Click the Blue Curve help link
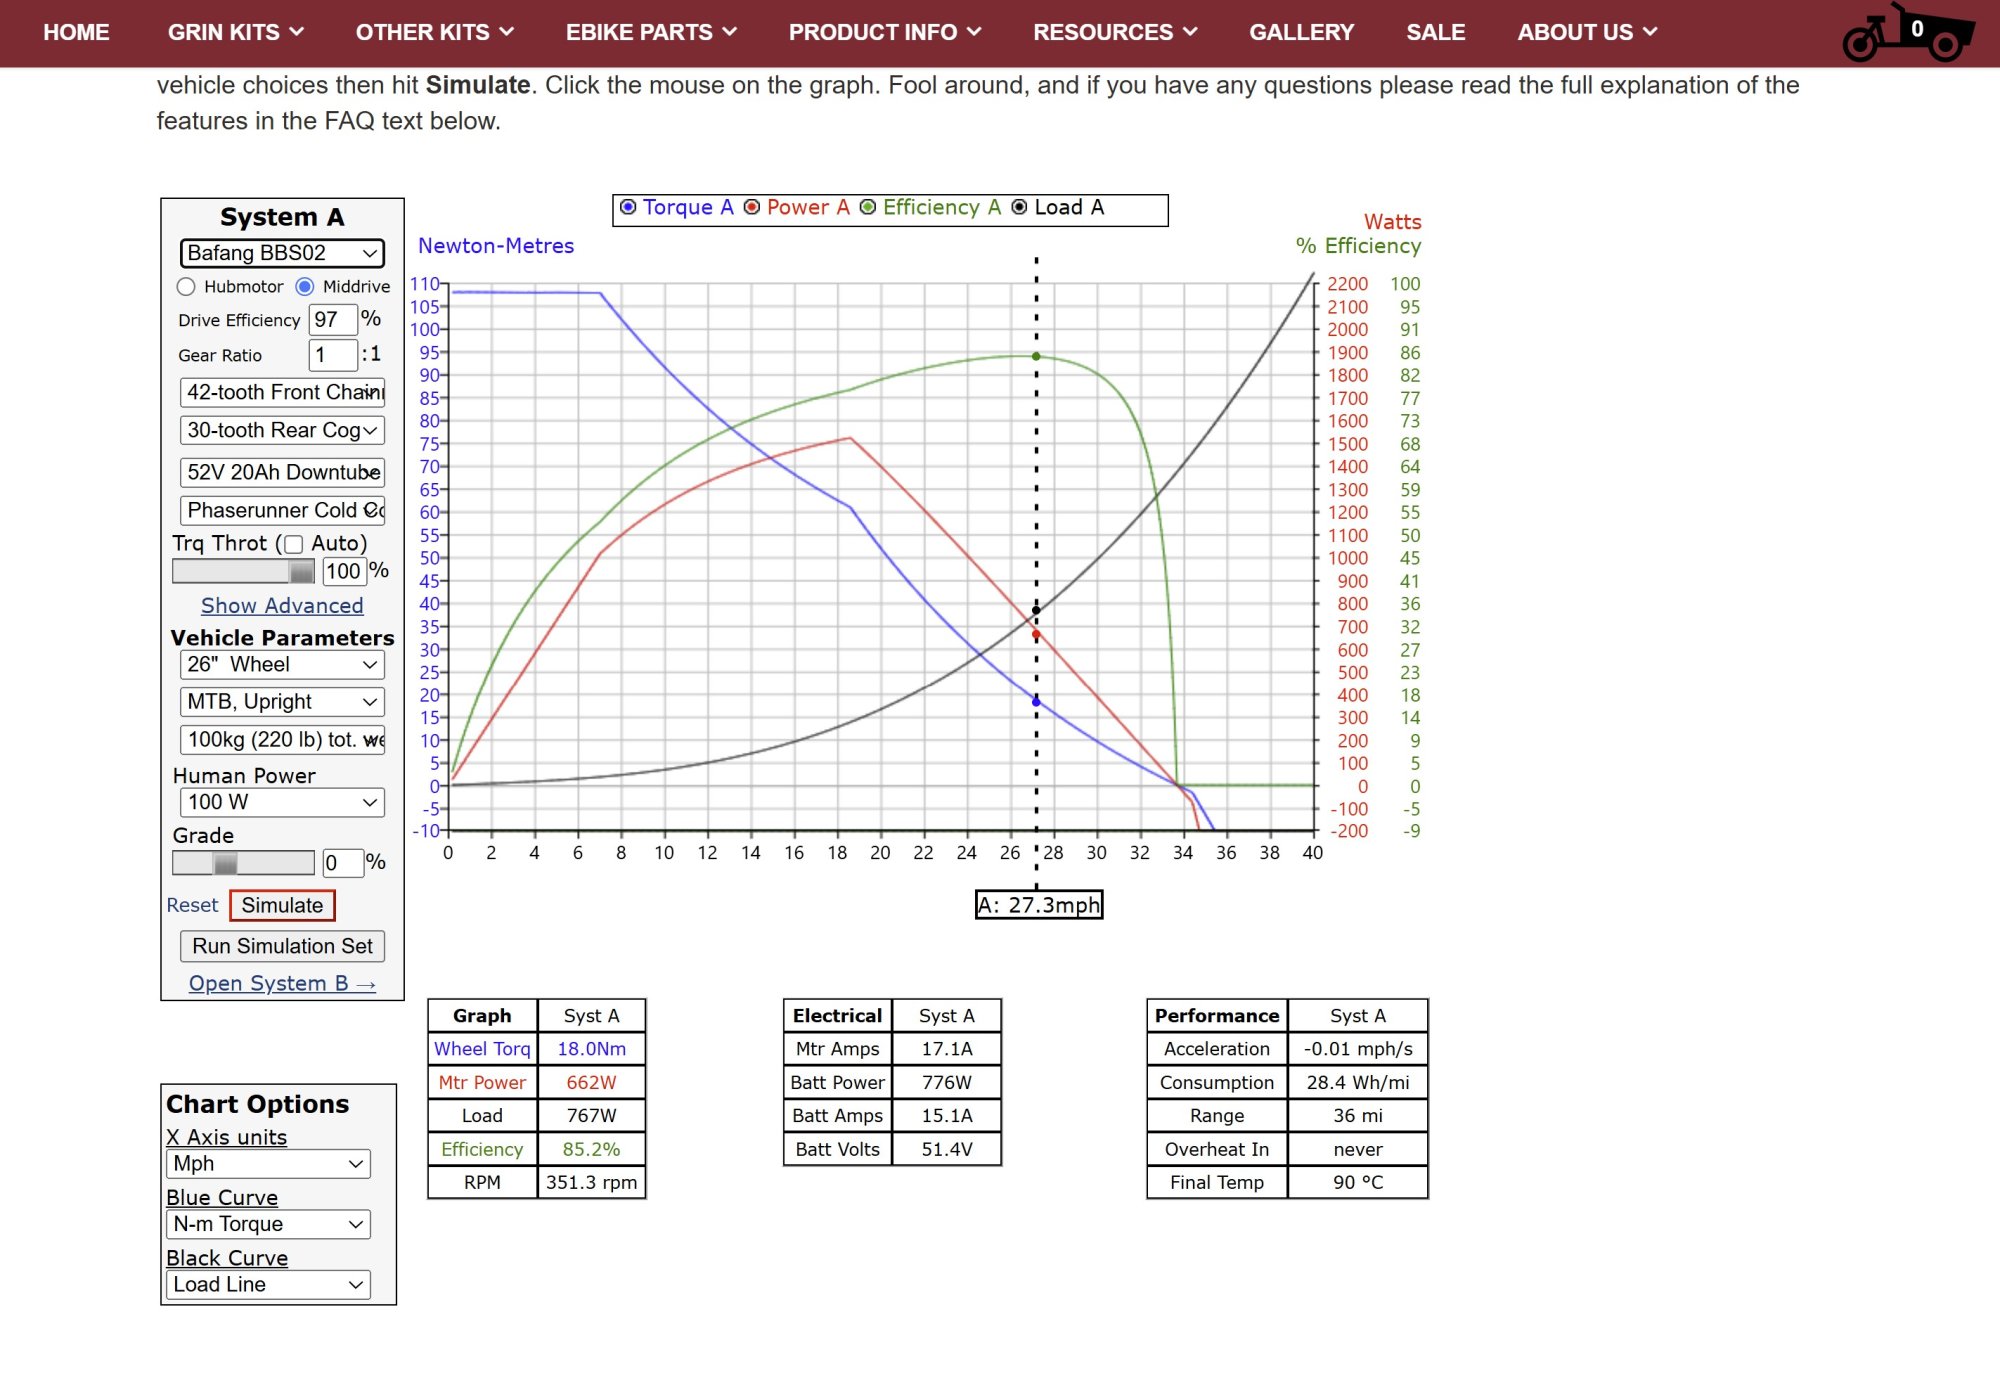This screenshot has height=1378, width=2000. (222, 1198)
